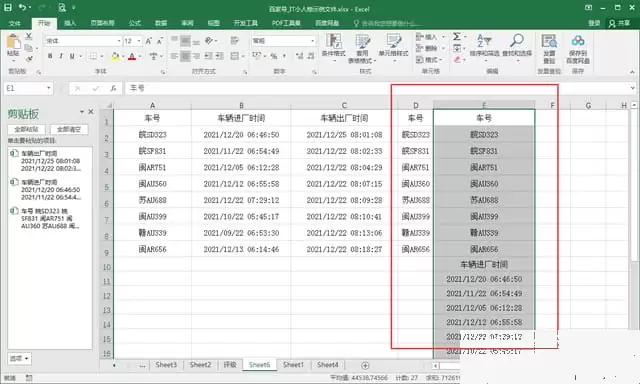
Task: Click the Wrap Text icon
Action: click(234, 40)
